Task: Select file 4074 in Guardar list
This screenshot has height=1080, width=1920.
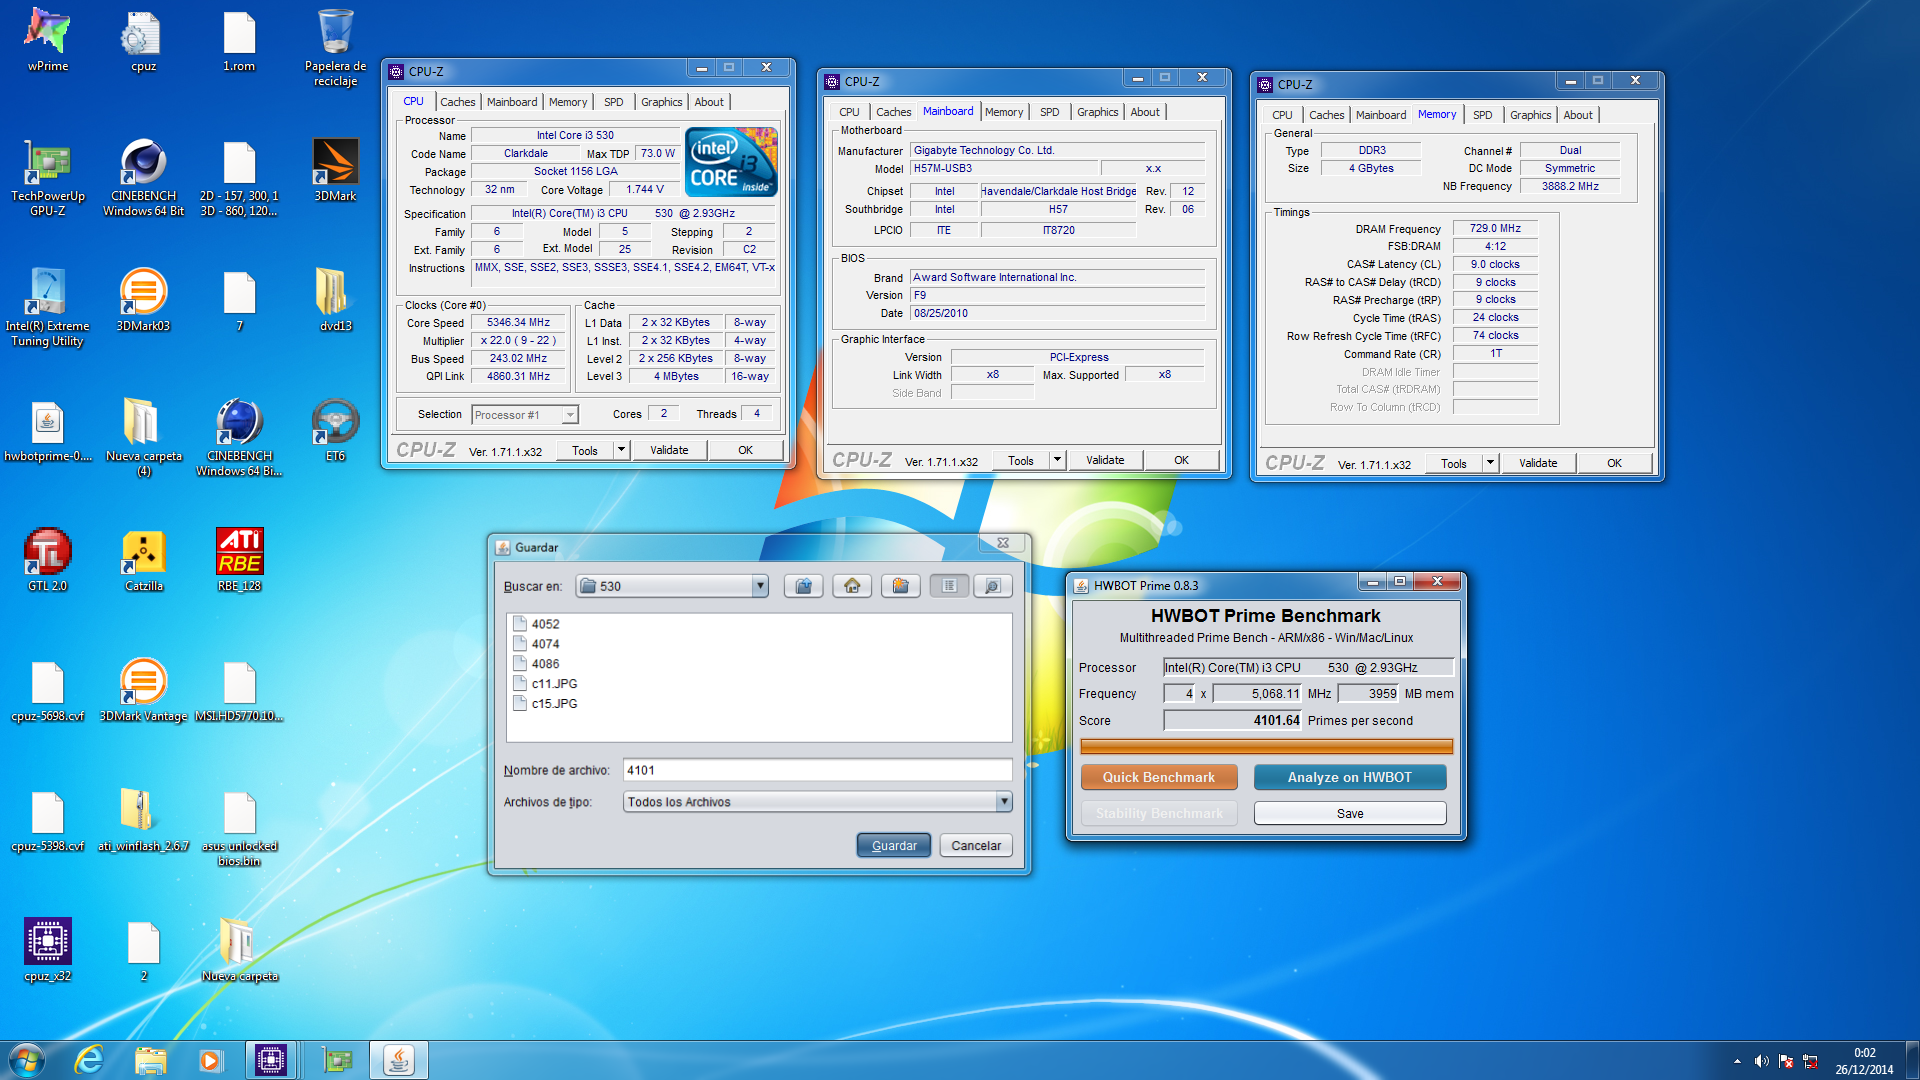Action: pos(536,644)
